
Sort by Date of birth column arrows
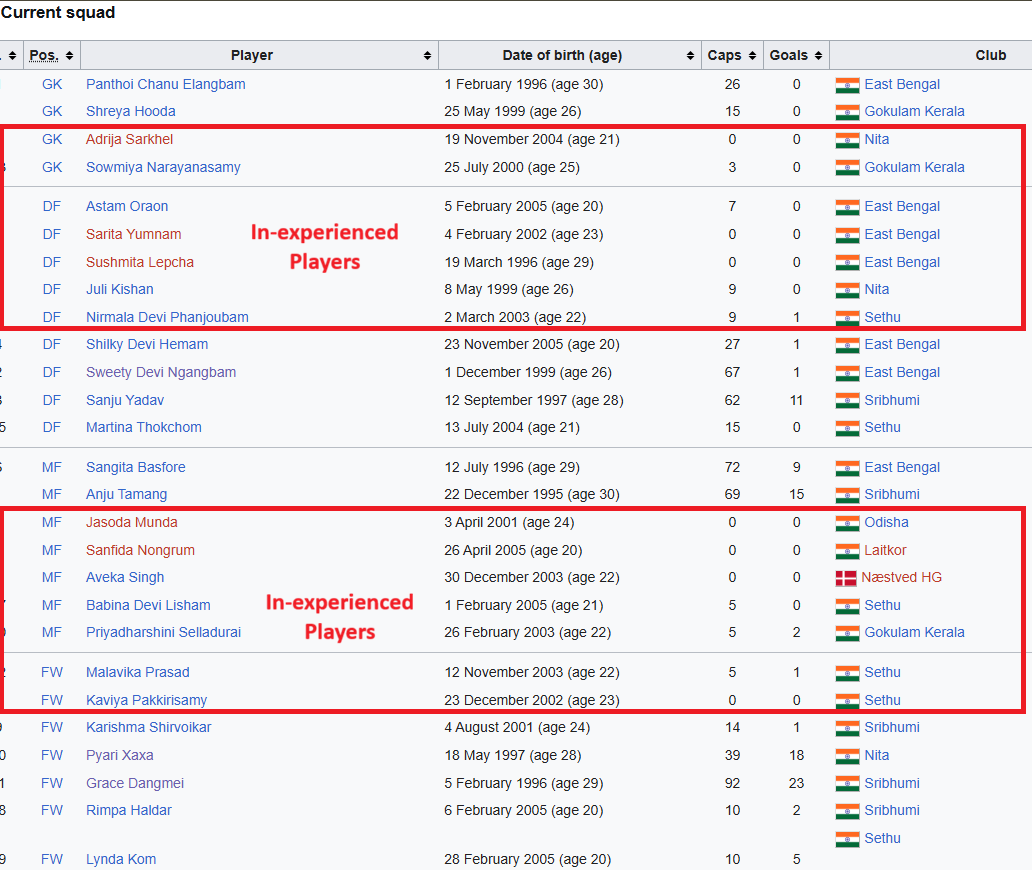pyautogui.click(x=690, y=56)
